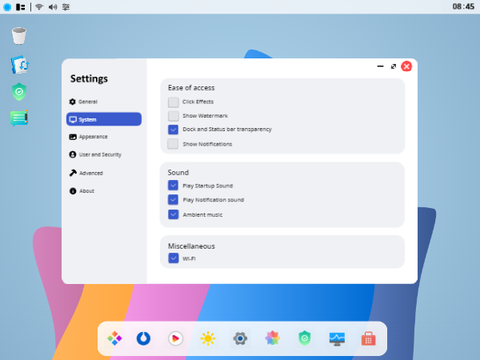Open the green chat bubble desktop icon

(x=19, y=118)
